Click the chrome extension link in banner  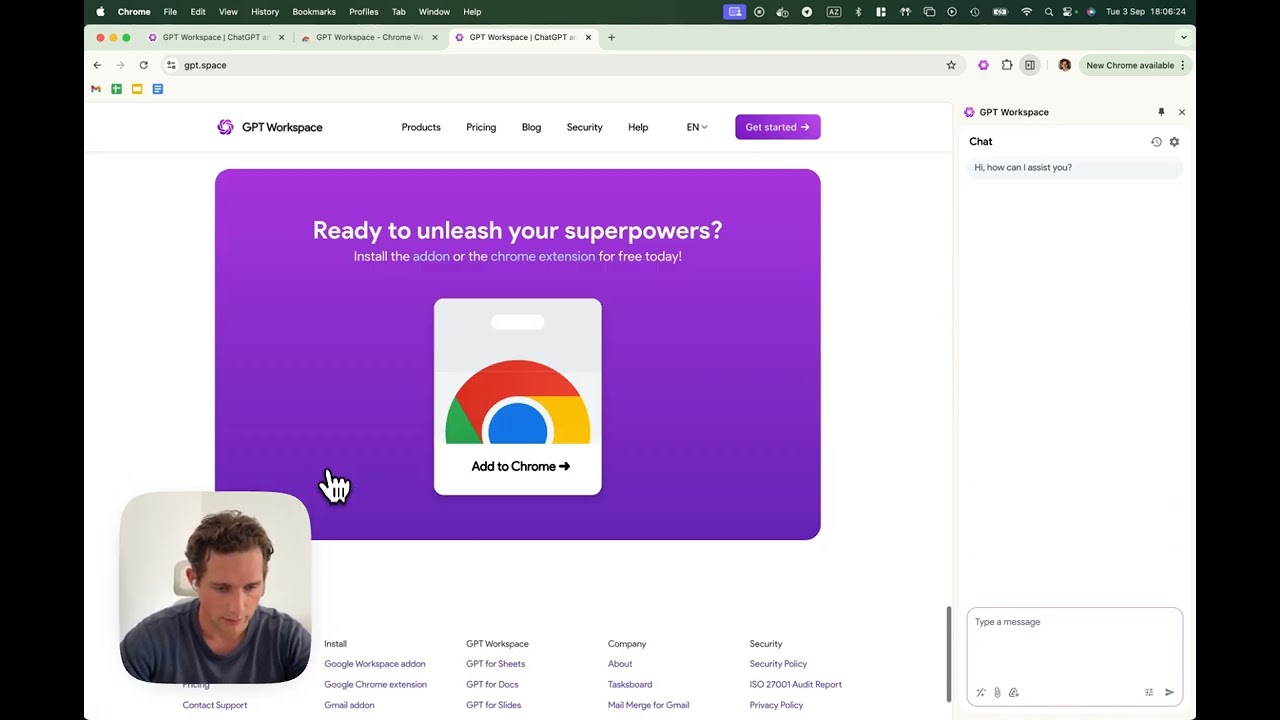pyautogui.click(x=543, y=256)
